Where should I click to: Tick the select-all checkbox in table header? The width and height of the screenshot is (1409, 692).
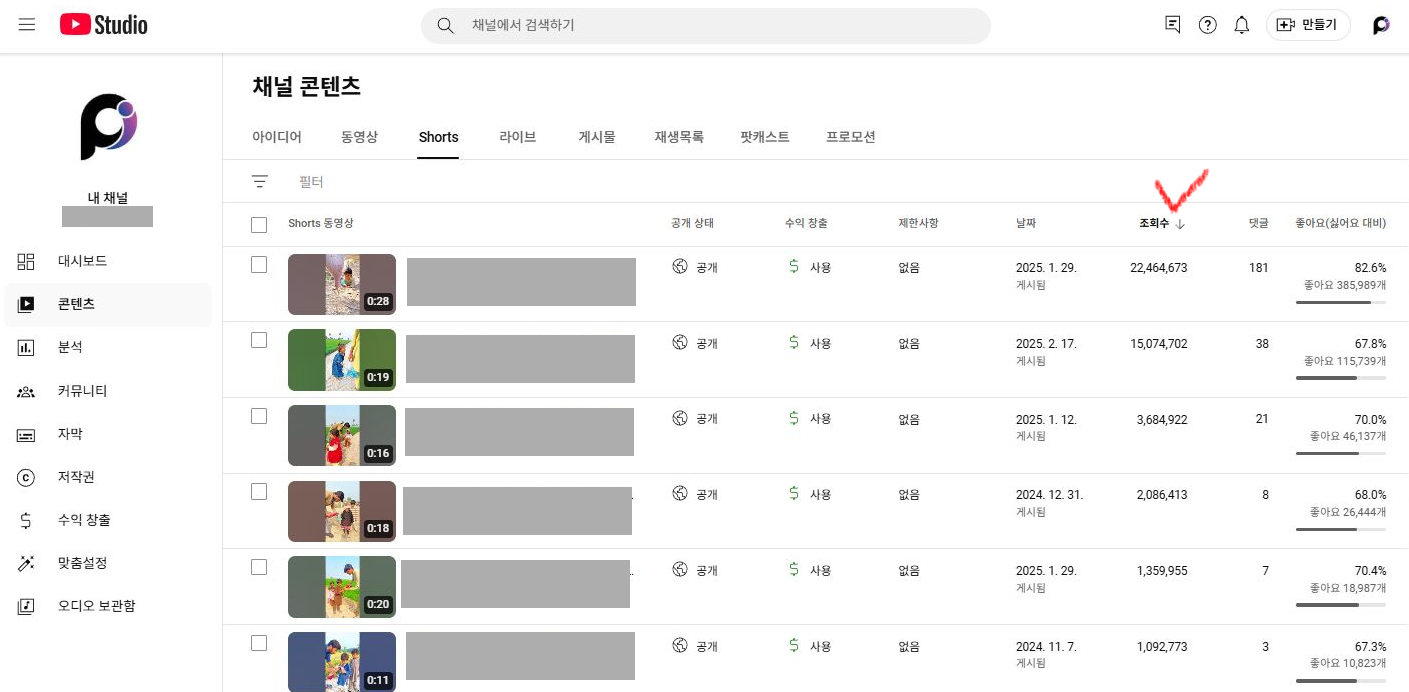click(x=259, y=225)
